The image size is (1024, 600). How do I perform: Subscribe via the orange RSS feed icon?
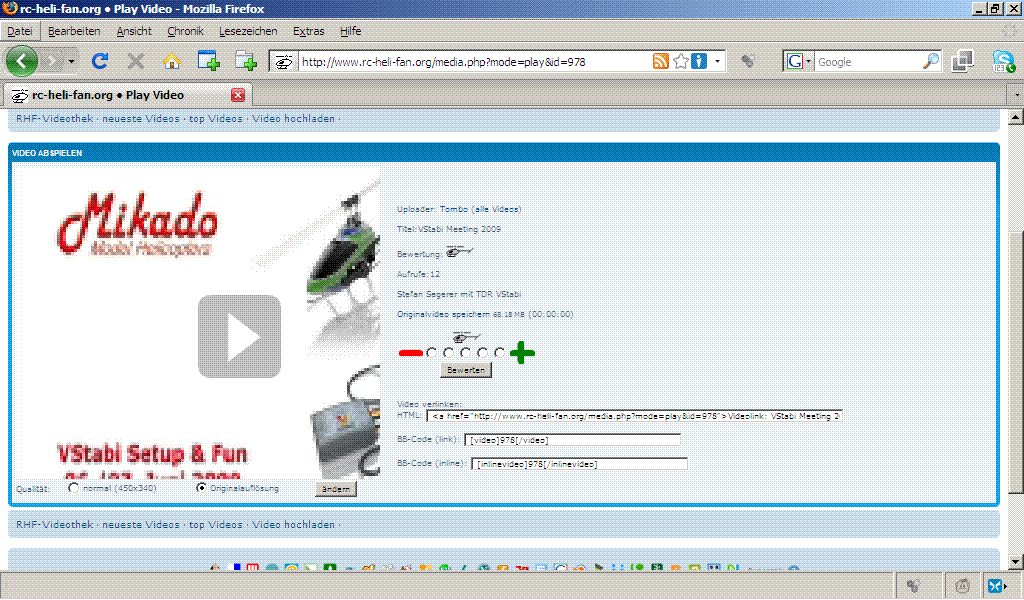(661, 61)
